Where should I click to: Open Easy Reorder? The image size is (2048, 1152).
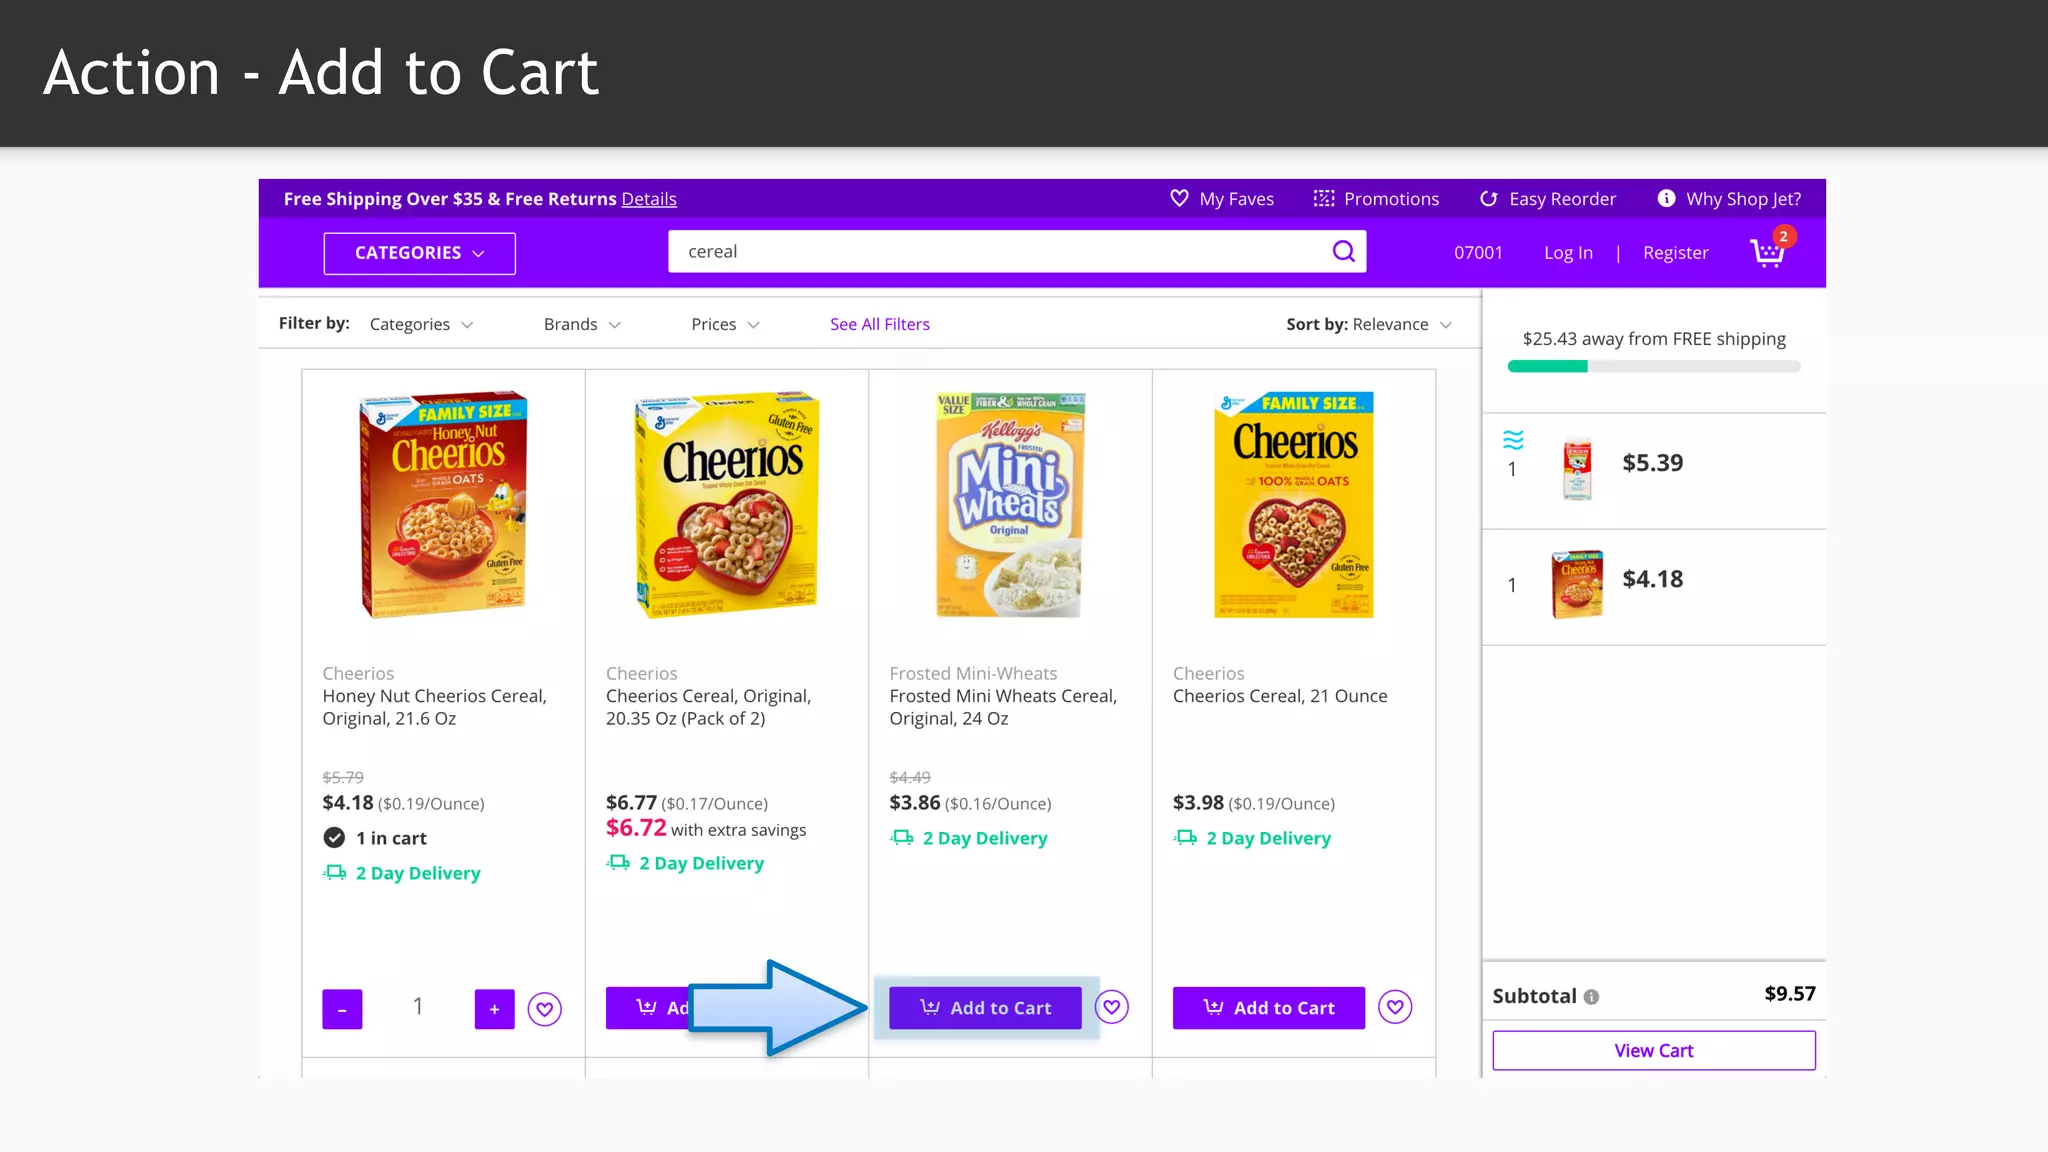[1548, 198]
